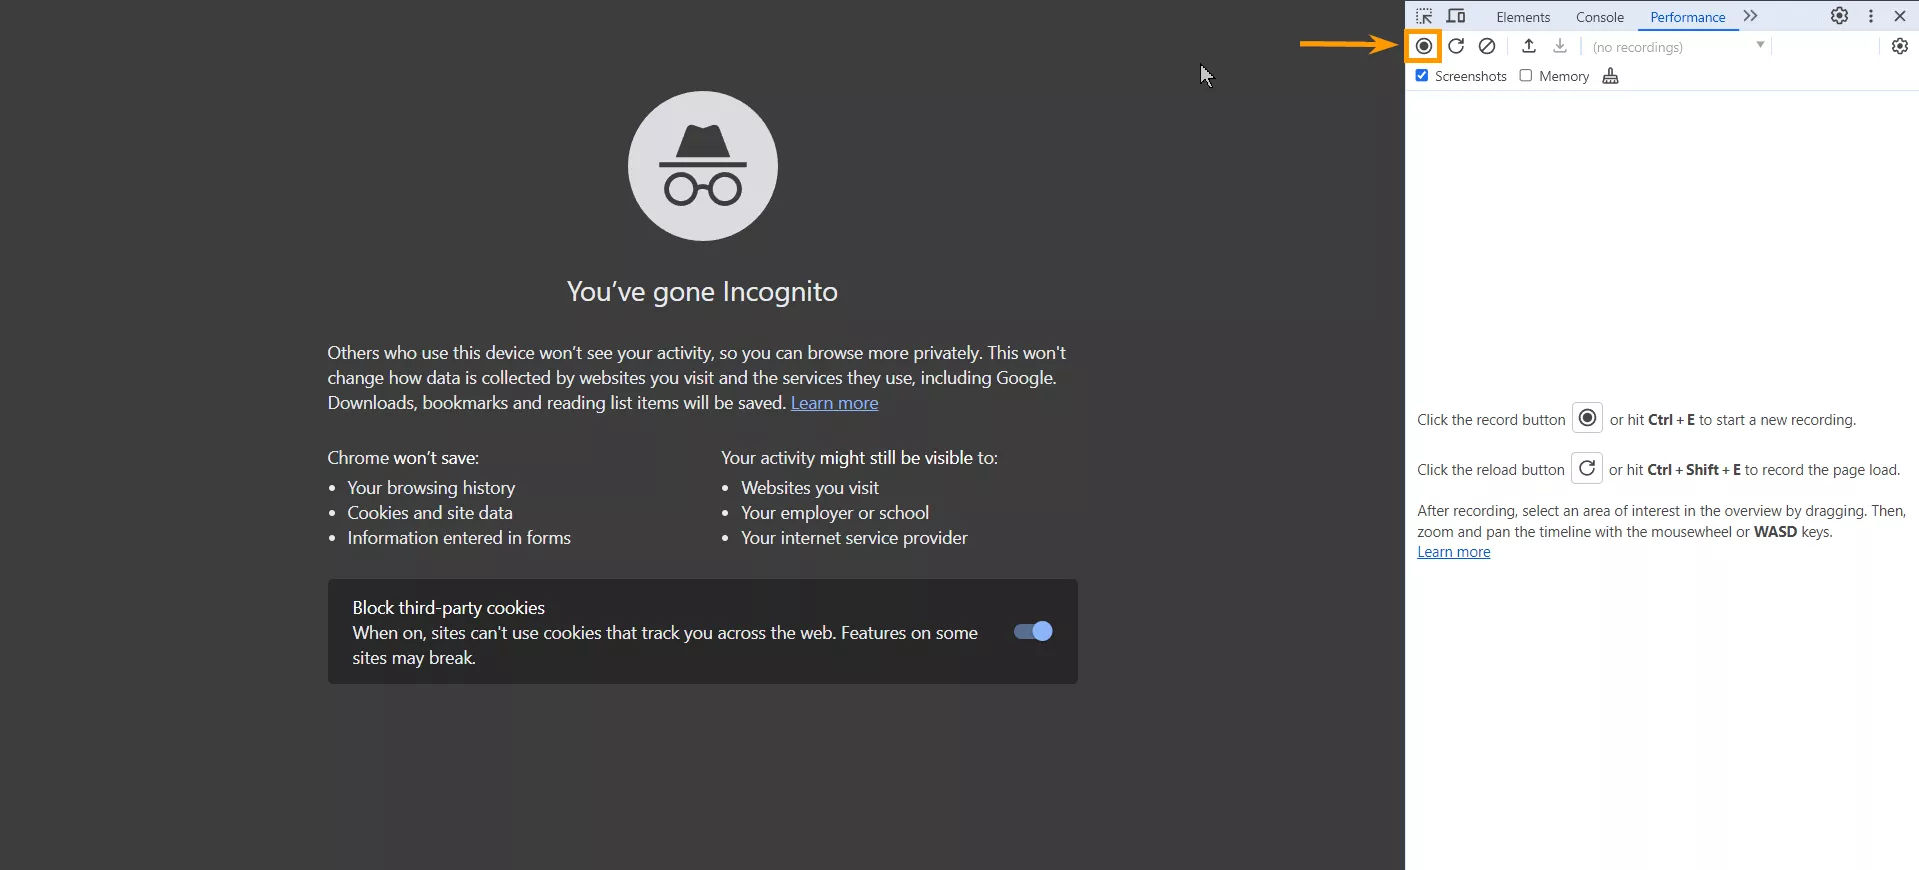Select the inspect element picker icon
The image size is (1919, 870).
click(1424, 16)
